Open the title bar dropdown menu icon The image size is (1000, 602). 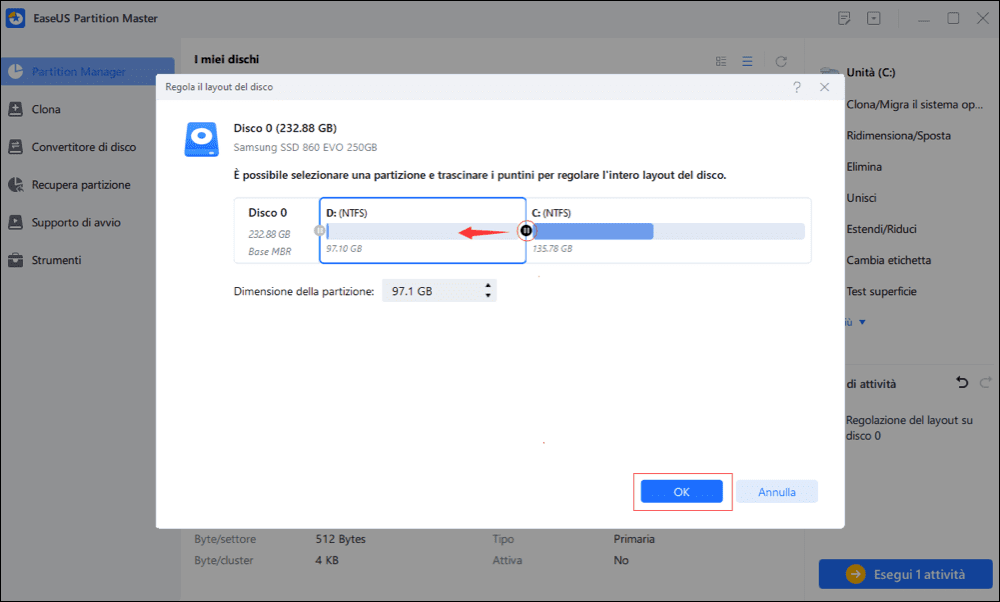[874, 18]
